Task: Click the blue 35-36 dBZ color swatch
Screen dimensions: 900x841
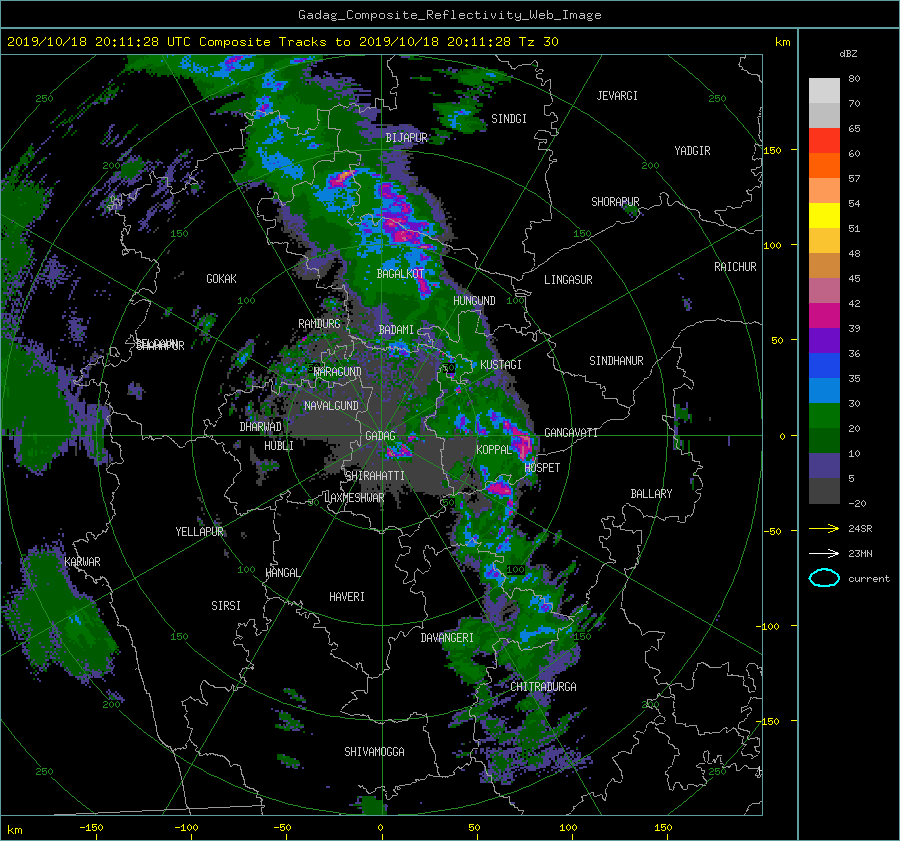Action: [824, 366]
